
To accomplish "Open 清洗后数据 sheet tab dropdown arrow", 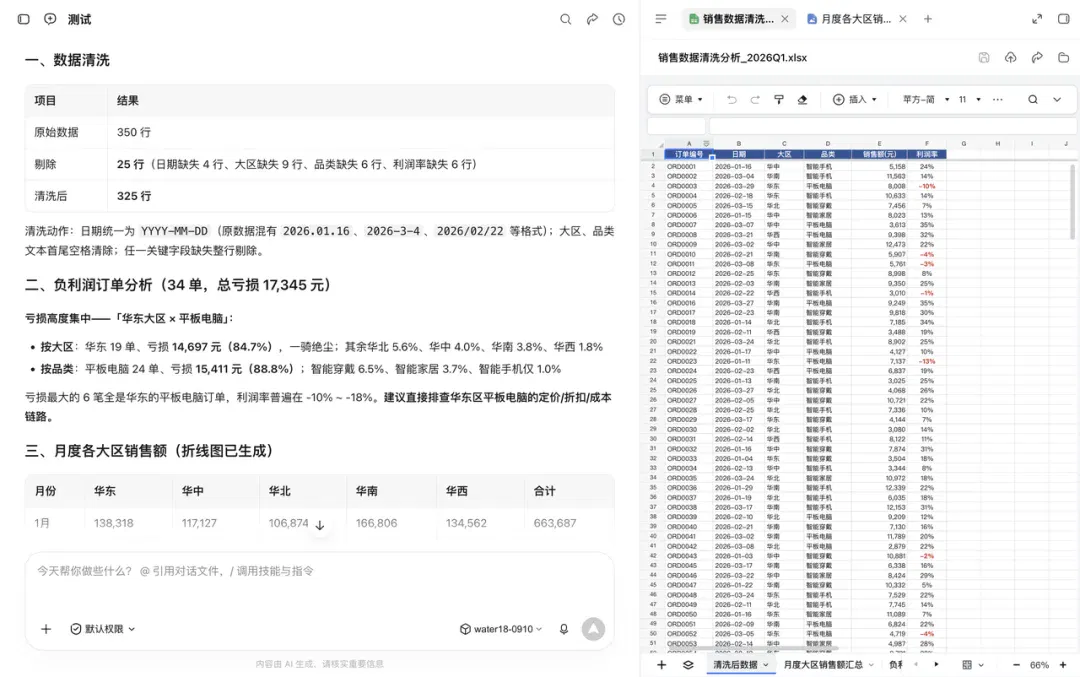I will (x=765, y=665).
